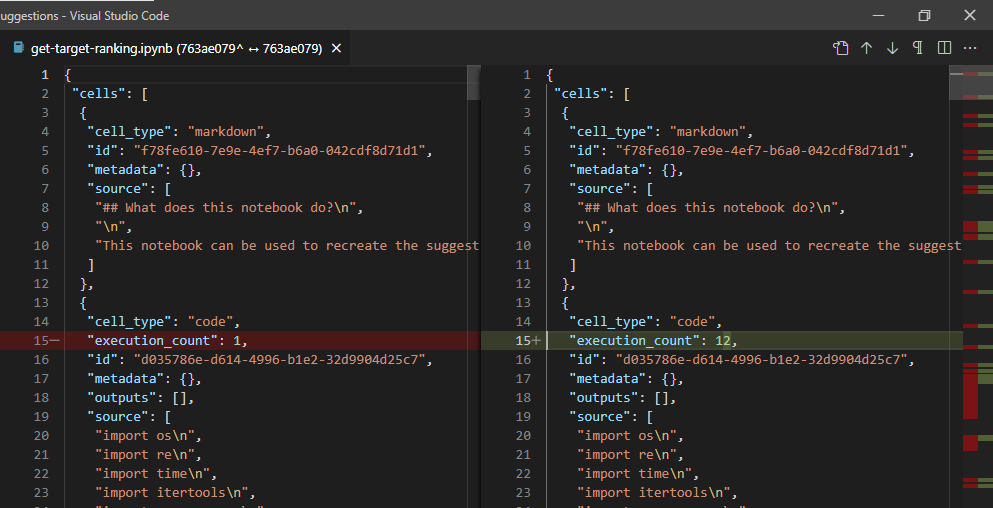Click the removed line 15 in left pane
Image resolution: width=993 pixels, height=508 pixels.
click(240, 341)
